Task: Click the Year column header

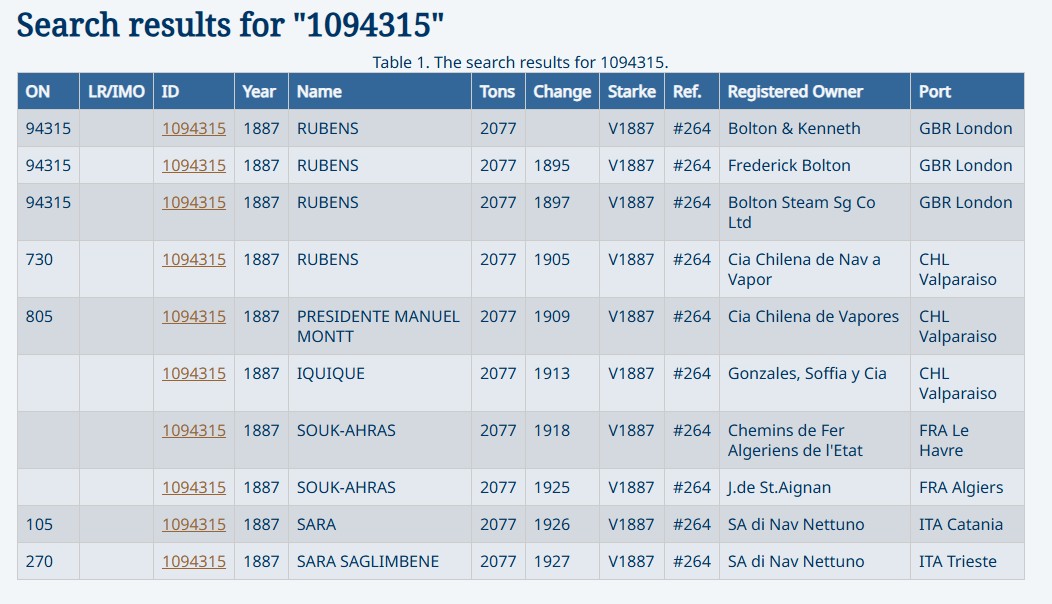Action: [259, 91]
